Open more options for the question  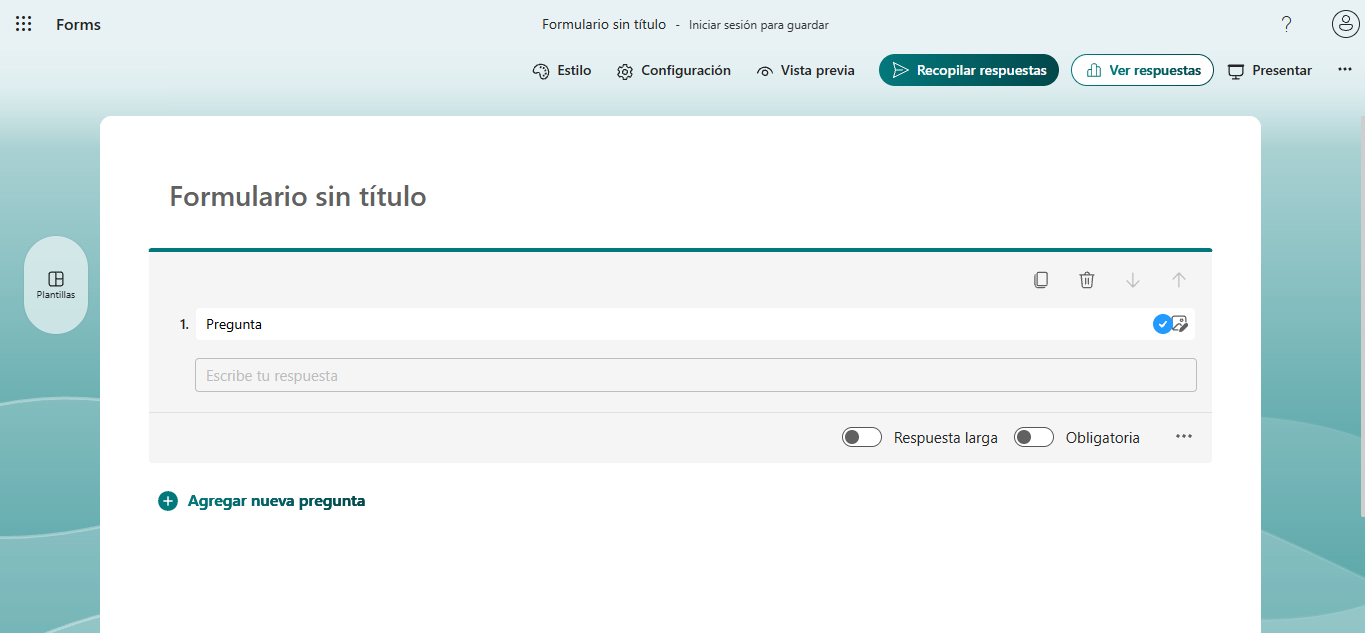(x=1184, y=436)
